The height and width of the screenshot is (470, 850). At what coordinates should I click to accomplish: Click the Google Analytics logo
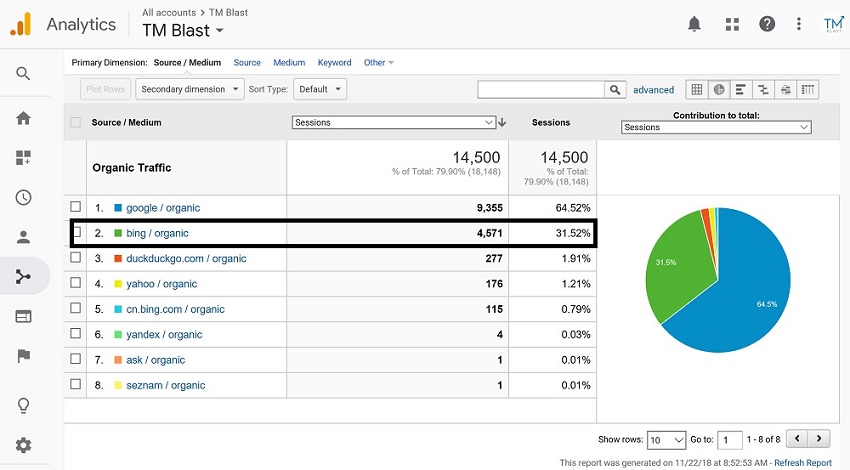pyautogui.click(x=21, y=24)
